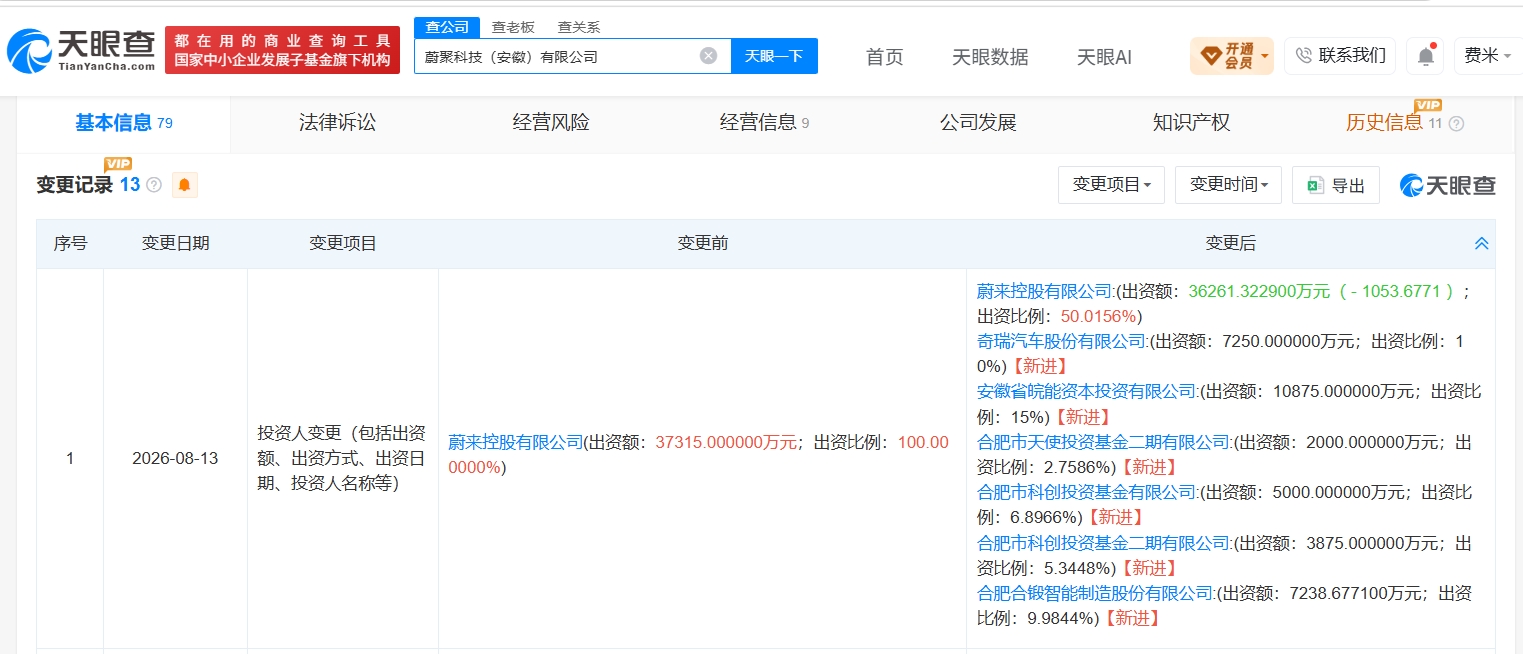1523x654 pixels.
Task: Switch to the 知识产权 tab
Action: pyautogui.click(x=1191, y=123)
